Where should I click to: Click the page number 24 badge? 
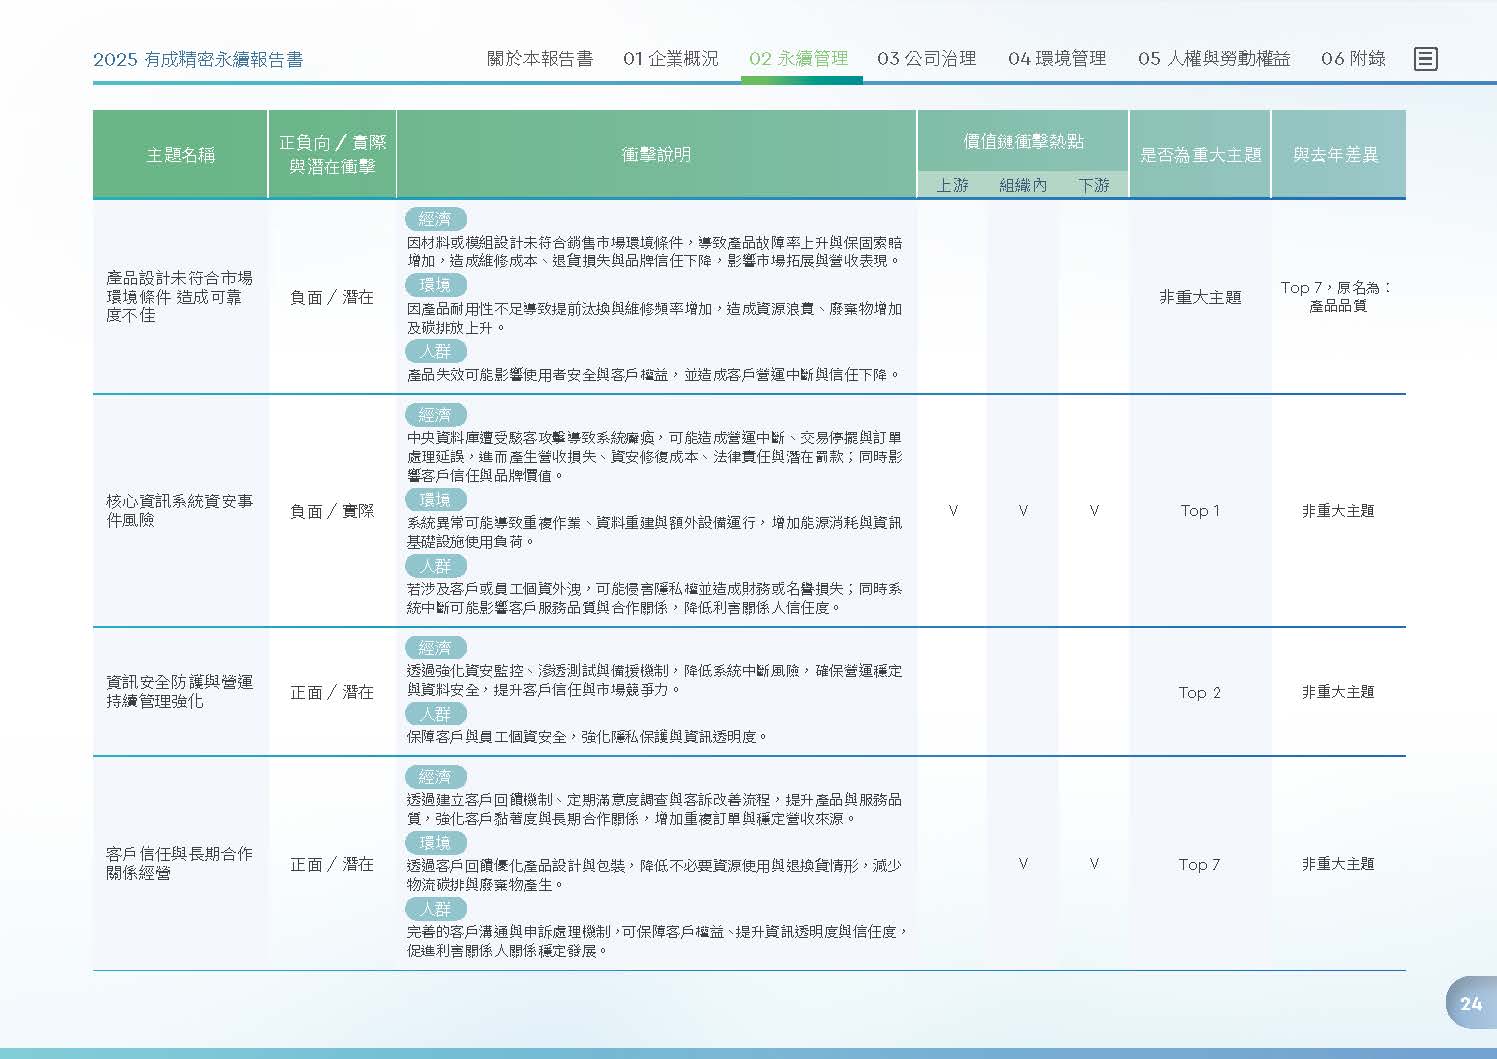pos(1471,1003)
